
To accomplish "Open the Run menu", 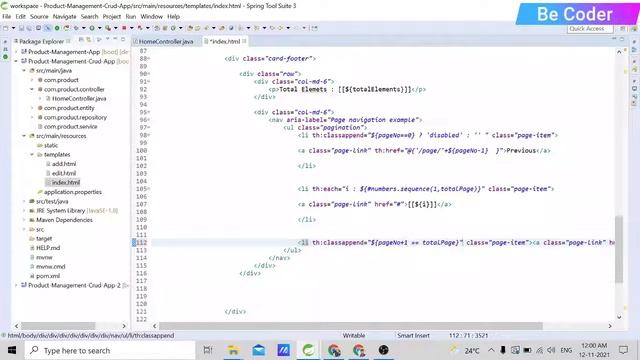I will tap(131, 17).
